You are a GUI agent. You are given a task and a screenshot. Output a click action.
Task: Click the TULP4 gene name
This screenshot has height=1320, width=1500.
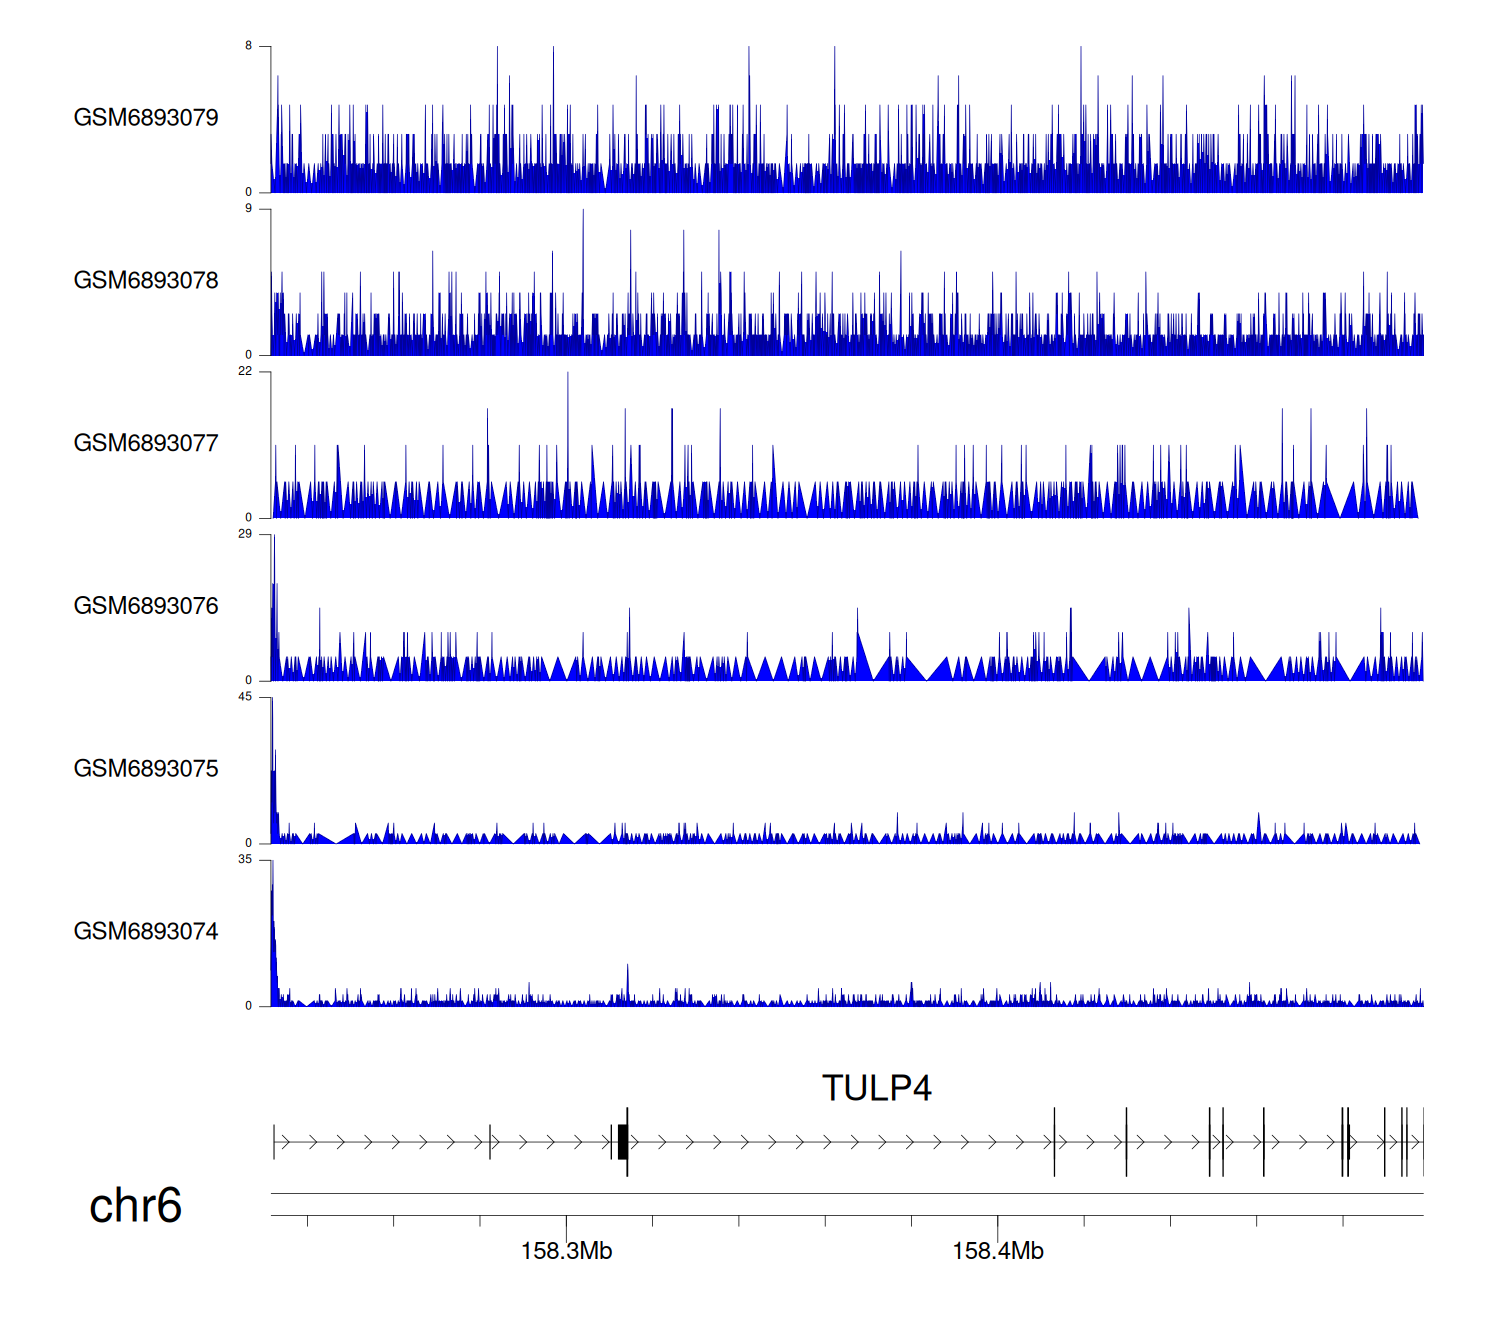(876, 1088)
